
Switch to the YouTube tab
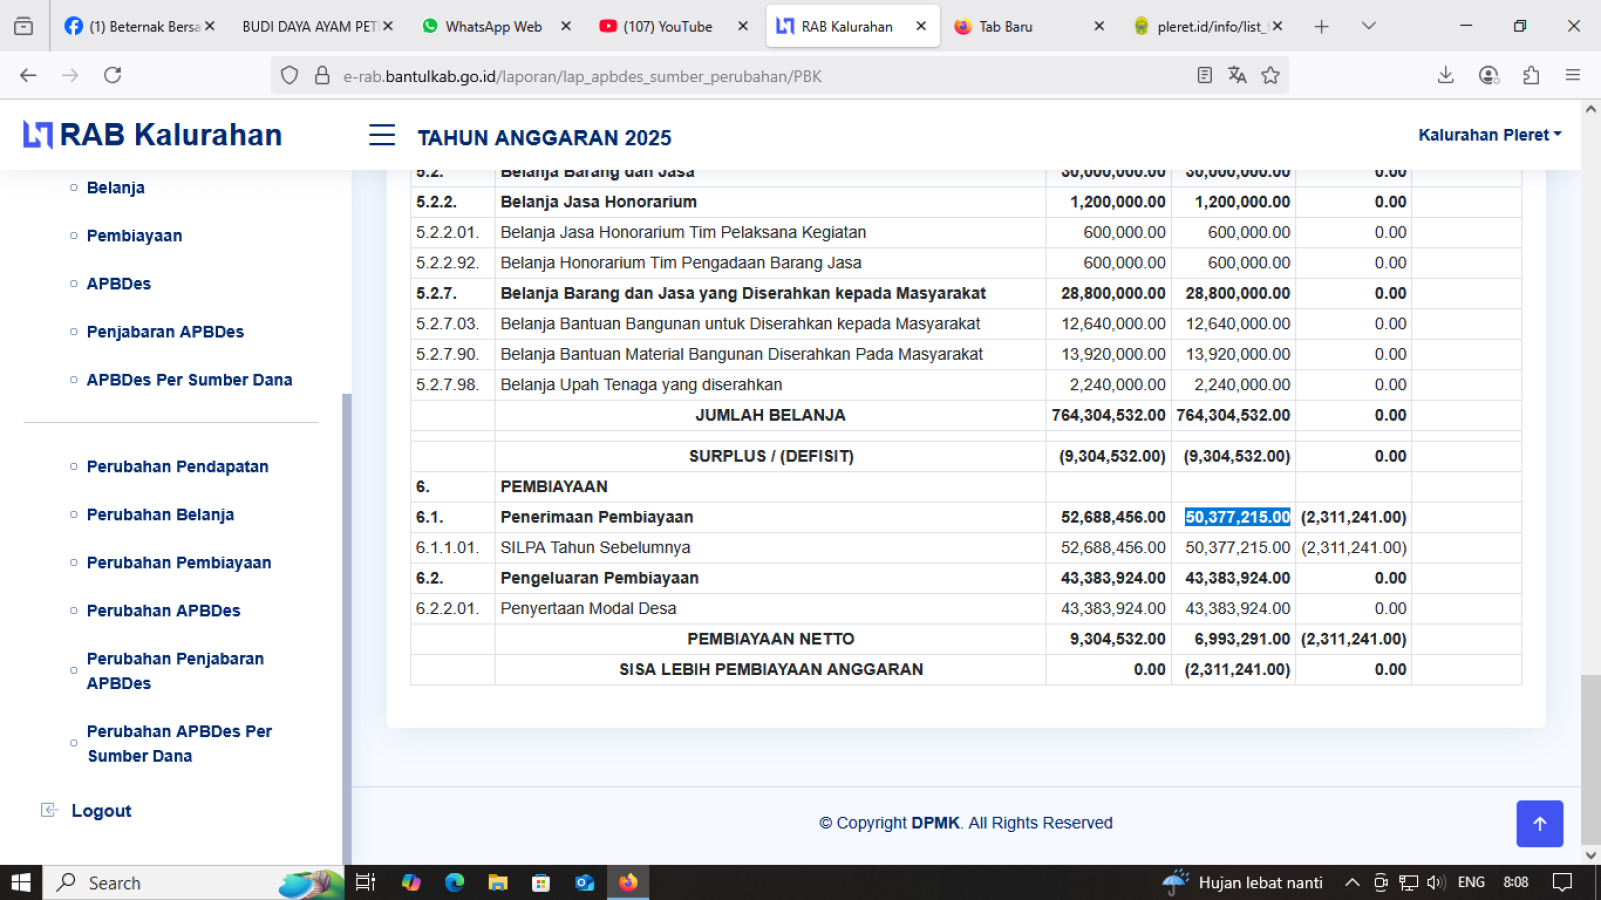[667, 27]
